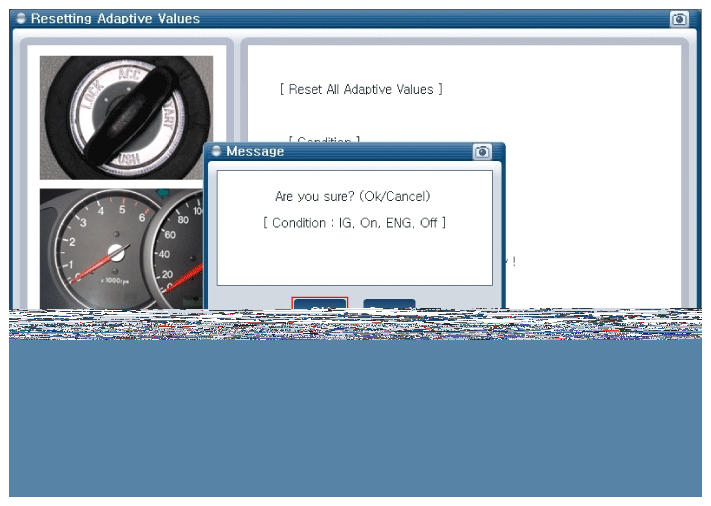Click the 'Are you sure? (Ok/Cancel)' text
711x506 pixels.
(353, 196)
